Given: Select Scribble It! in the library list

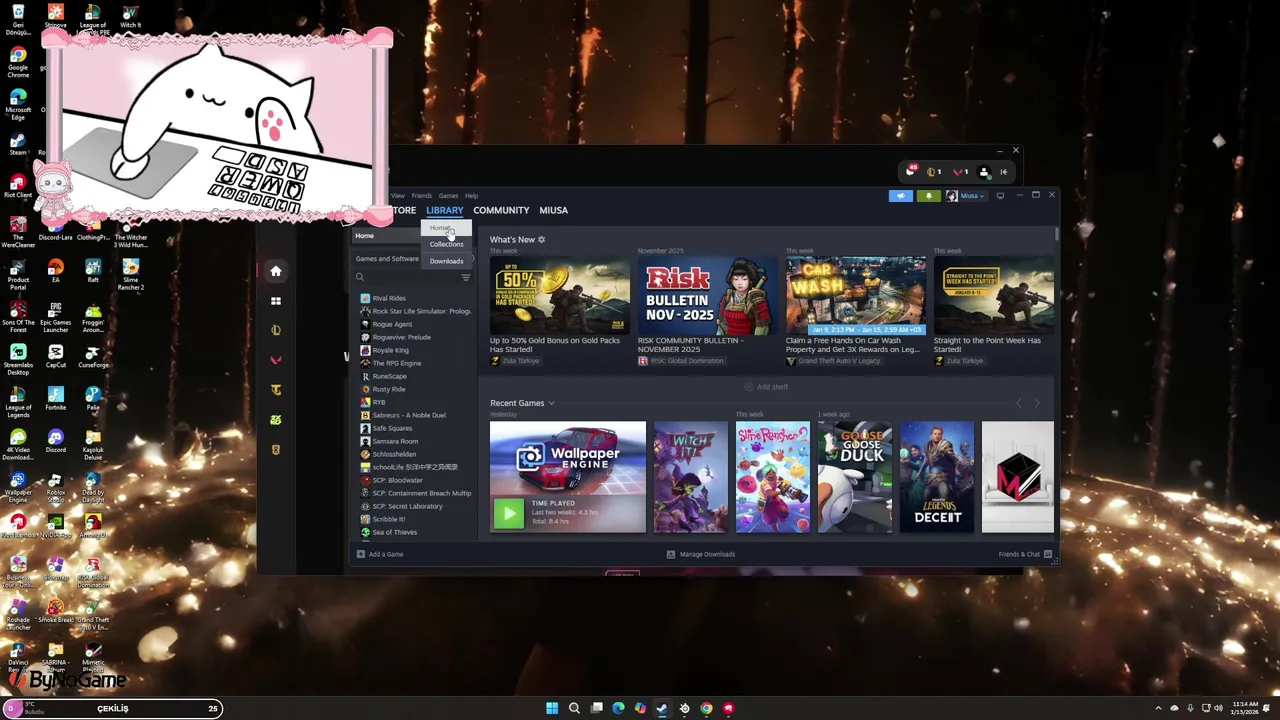Looking at the screenshot, I should pos(415,519).
